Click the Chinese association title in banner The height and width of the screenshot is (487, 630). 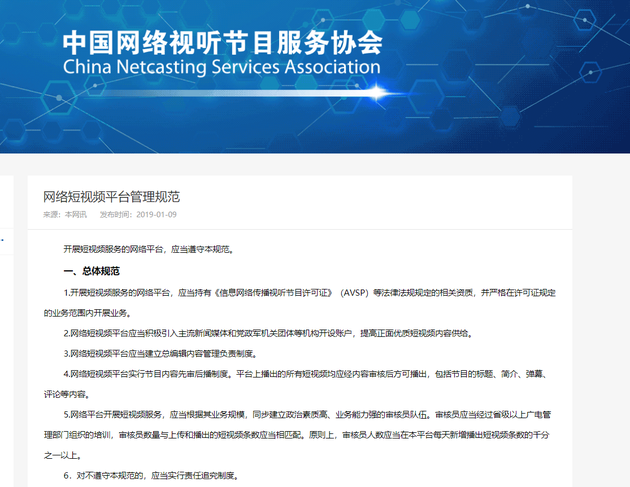[x=223, y=43]
